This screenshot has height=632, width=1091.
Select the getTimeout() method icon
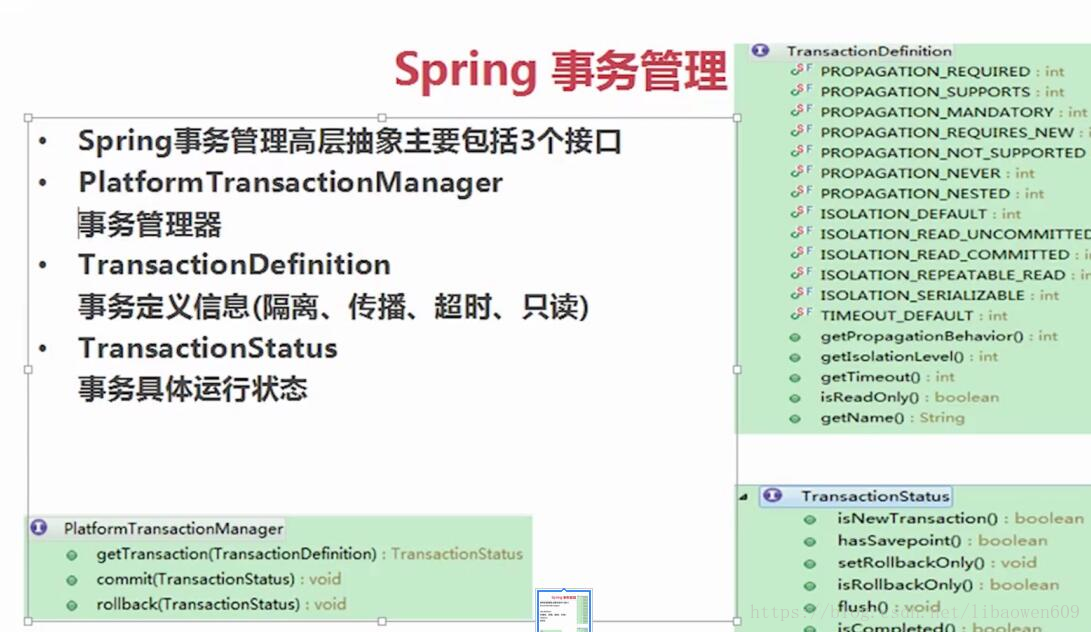(795, 378)
